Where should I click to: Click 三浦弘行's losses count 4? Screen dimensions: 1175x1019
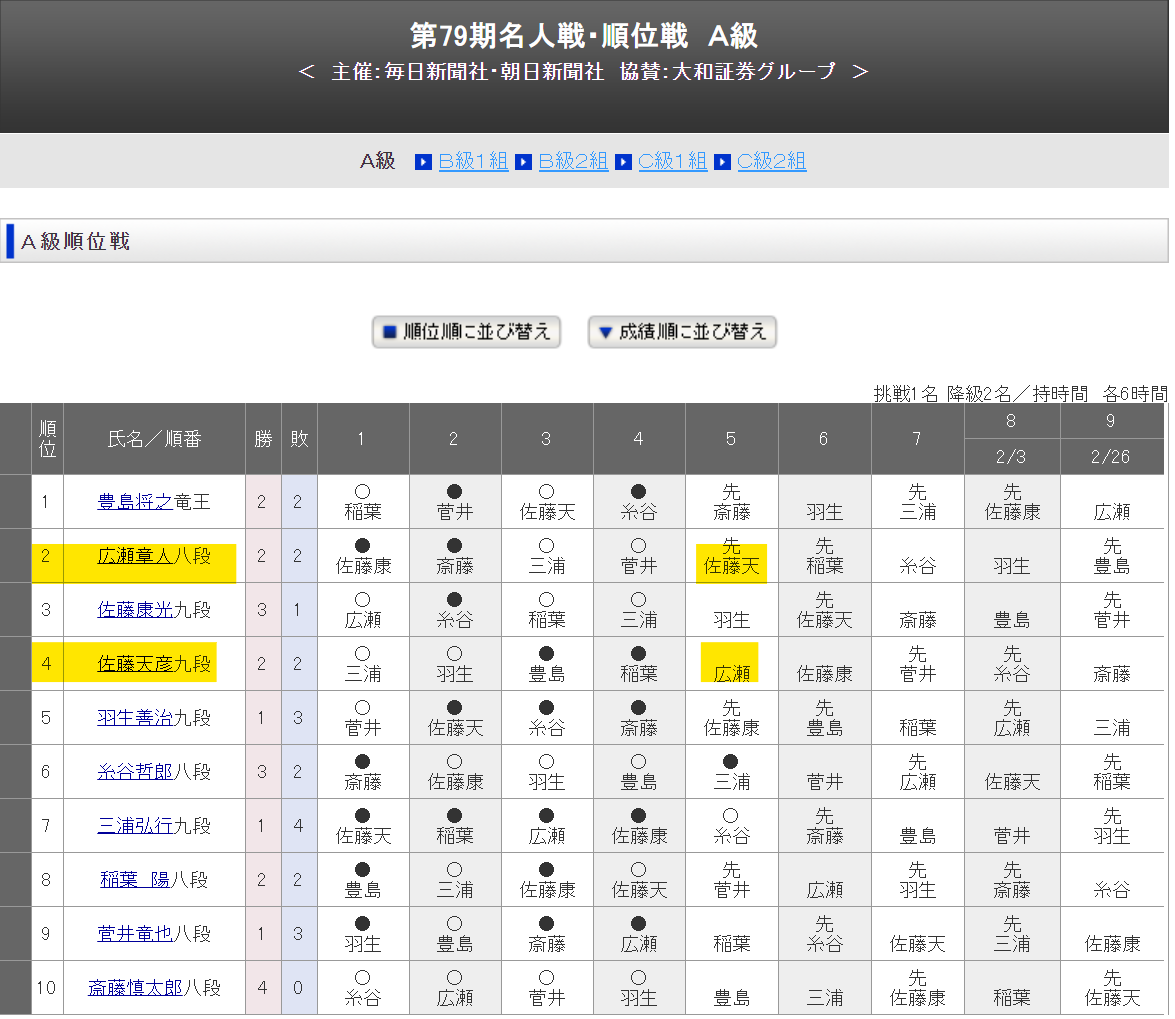pos(298,826)
